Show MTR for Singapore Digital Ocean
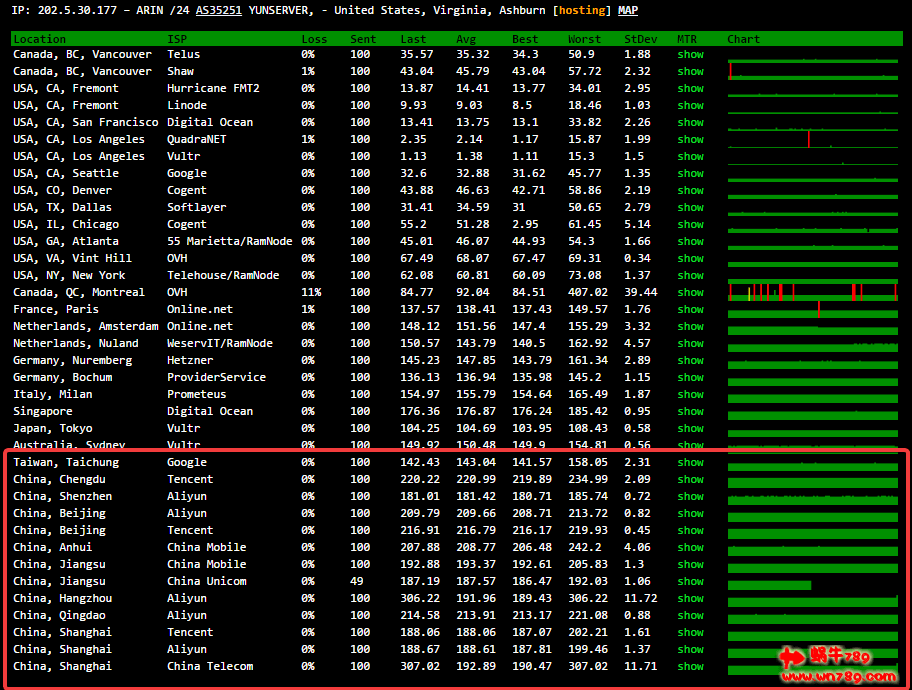Viewport: 912px width, 690px height. pos(690,412)
